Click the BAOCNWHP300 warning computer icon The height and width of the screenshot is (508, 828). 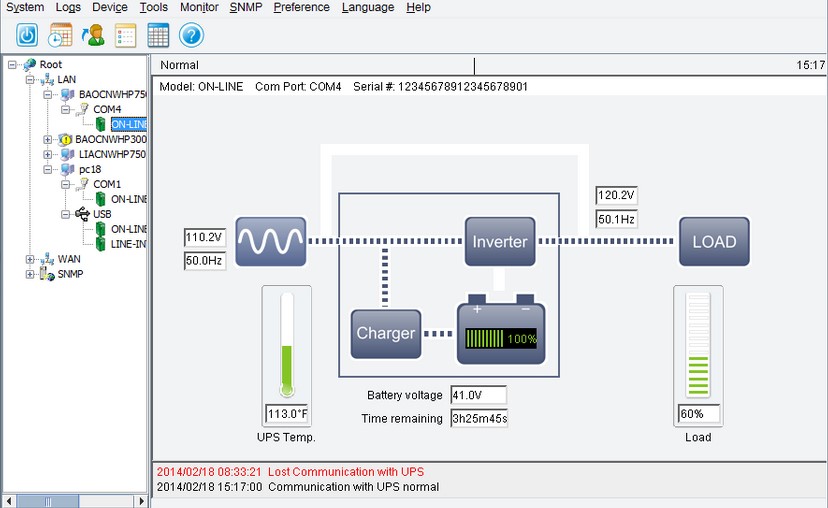[x=65, y=139]
